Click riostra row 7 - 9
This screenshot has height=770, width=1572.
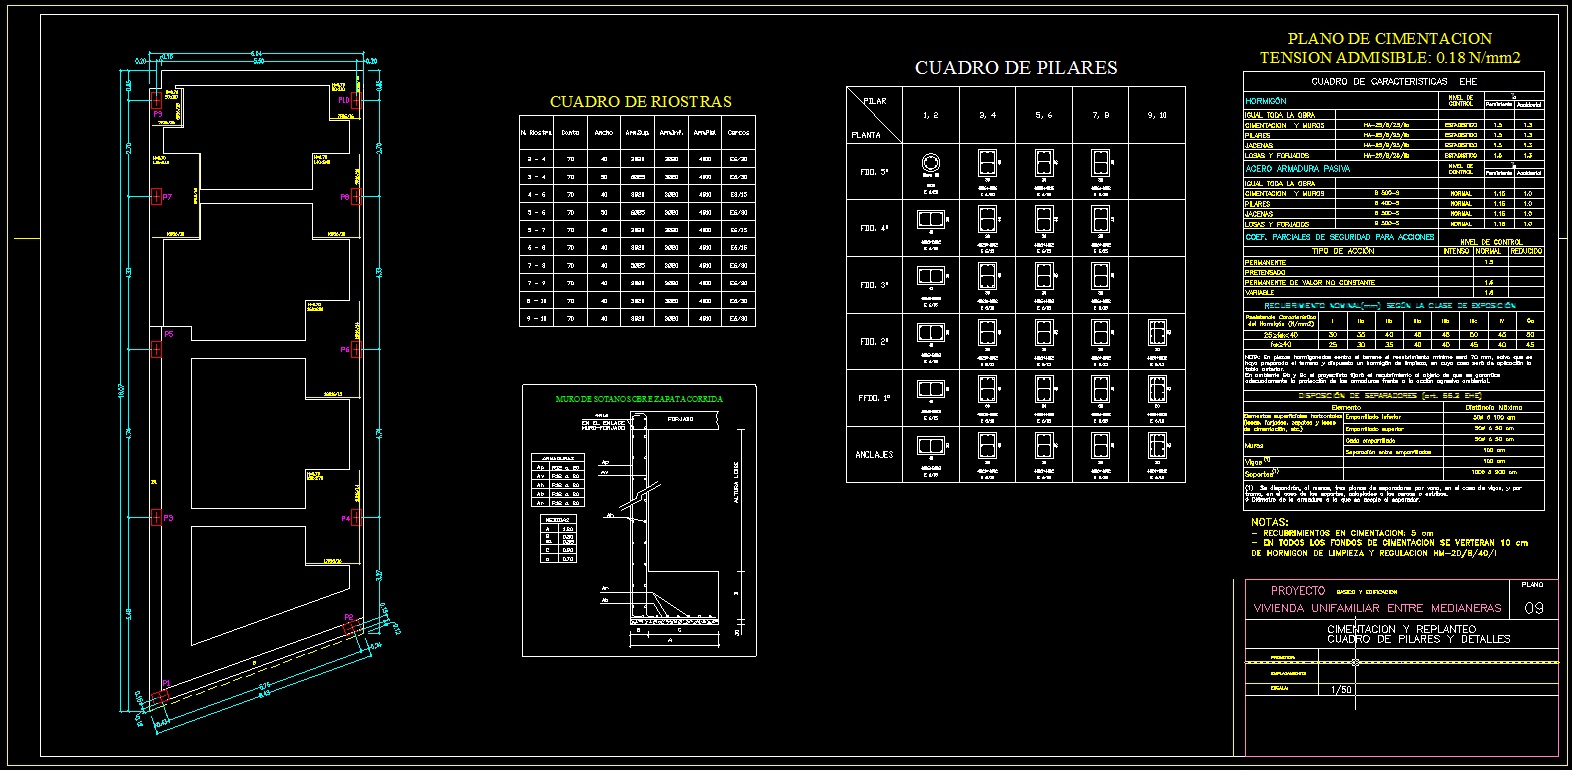tap(637, 283)
